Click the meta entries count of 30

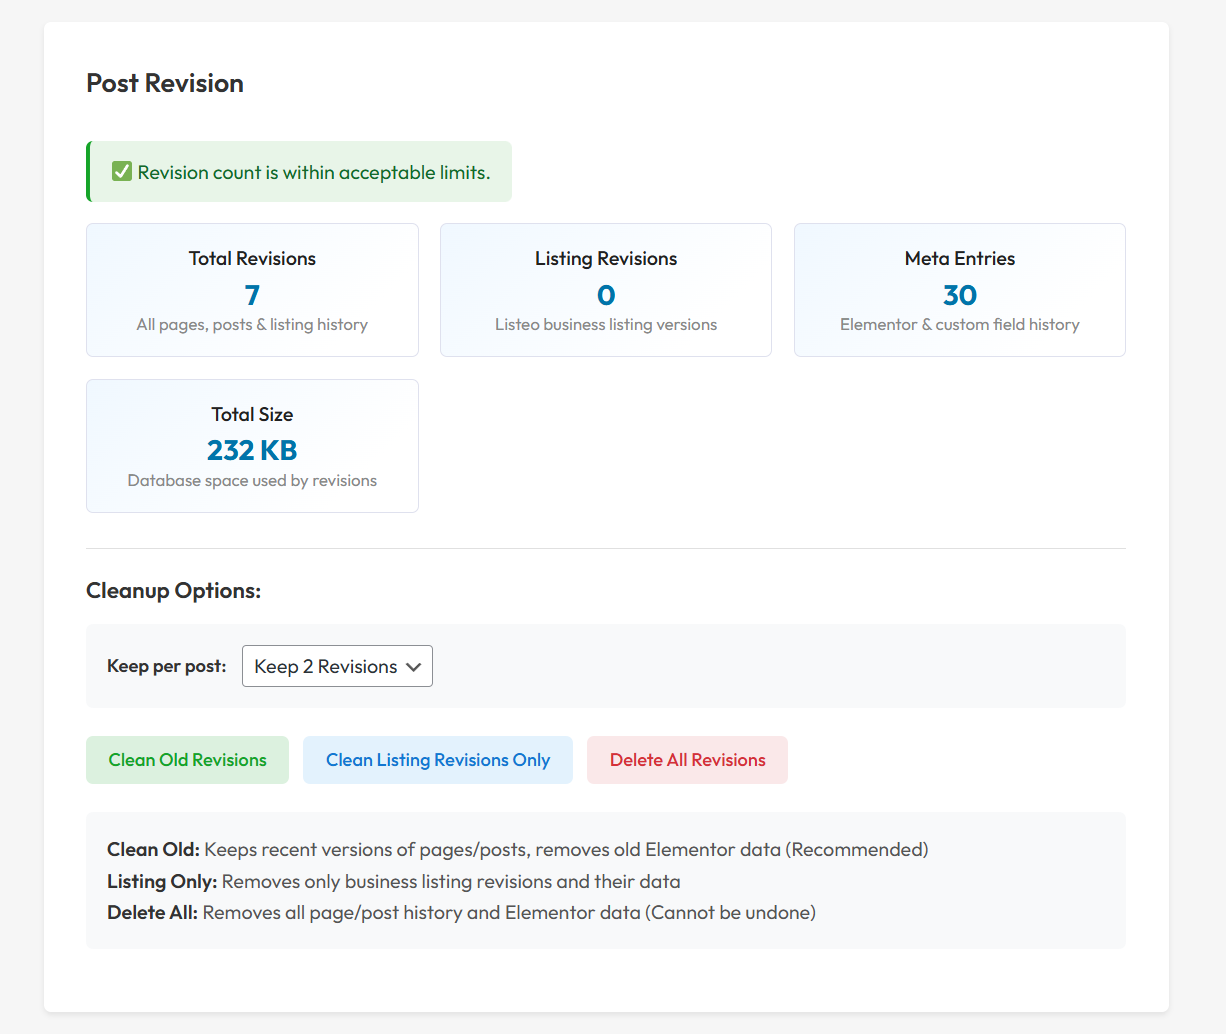(959, 295)
